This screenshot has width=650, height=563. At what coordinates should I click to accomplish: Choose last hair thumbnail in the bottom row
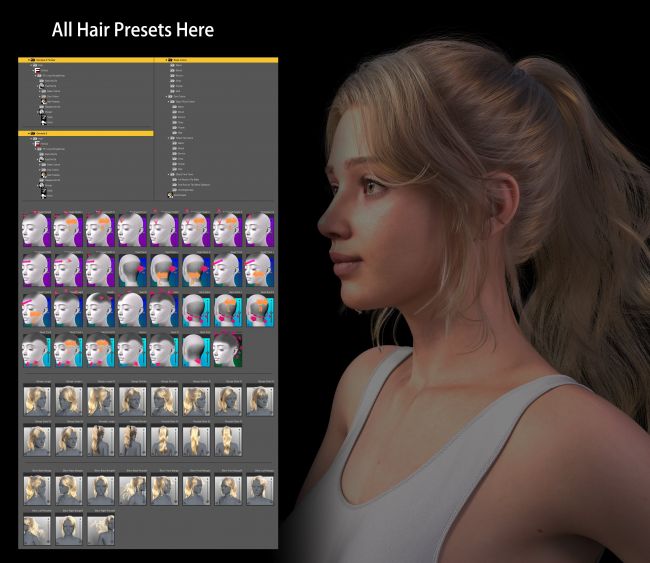[x=100, y=530]
